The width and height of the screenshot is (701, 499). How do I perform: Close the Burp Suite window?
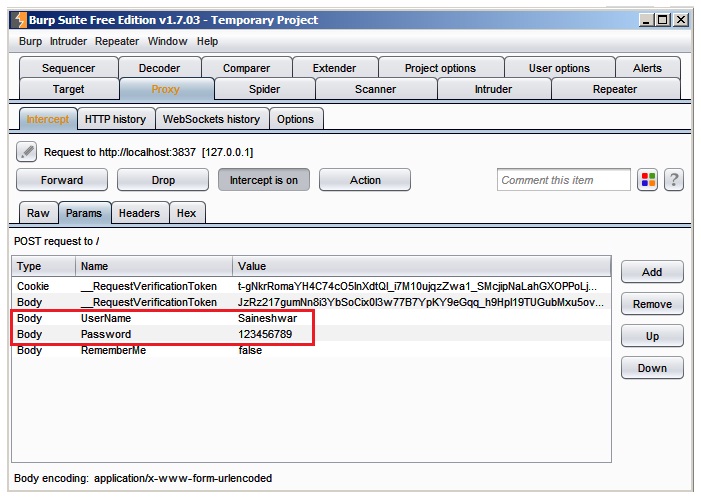tap(680, 20)
